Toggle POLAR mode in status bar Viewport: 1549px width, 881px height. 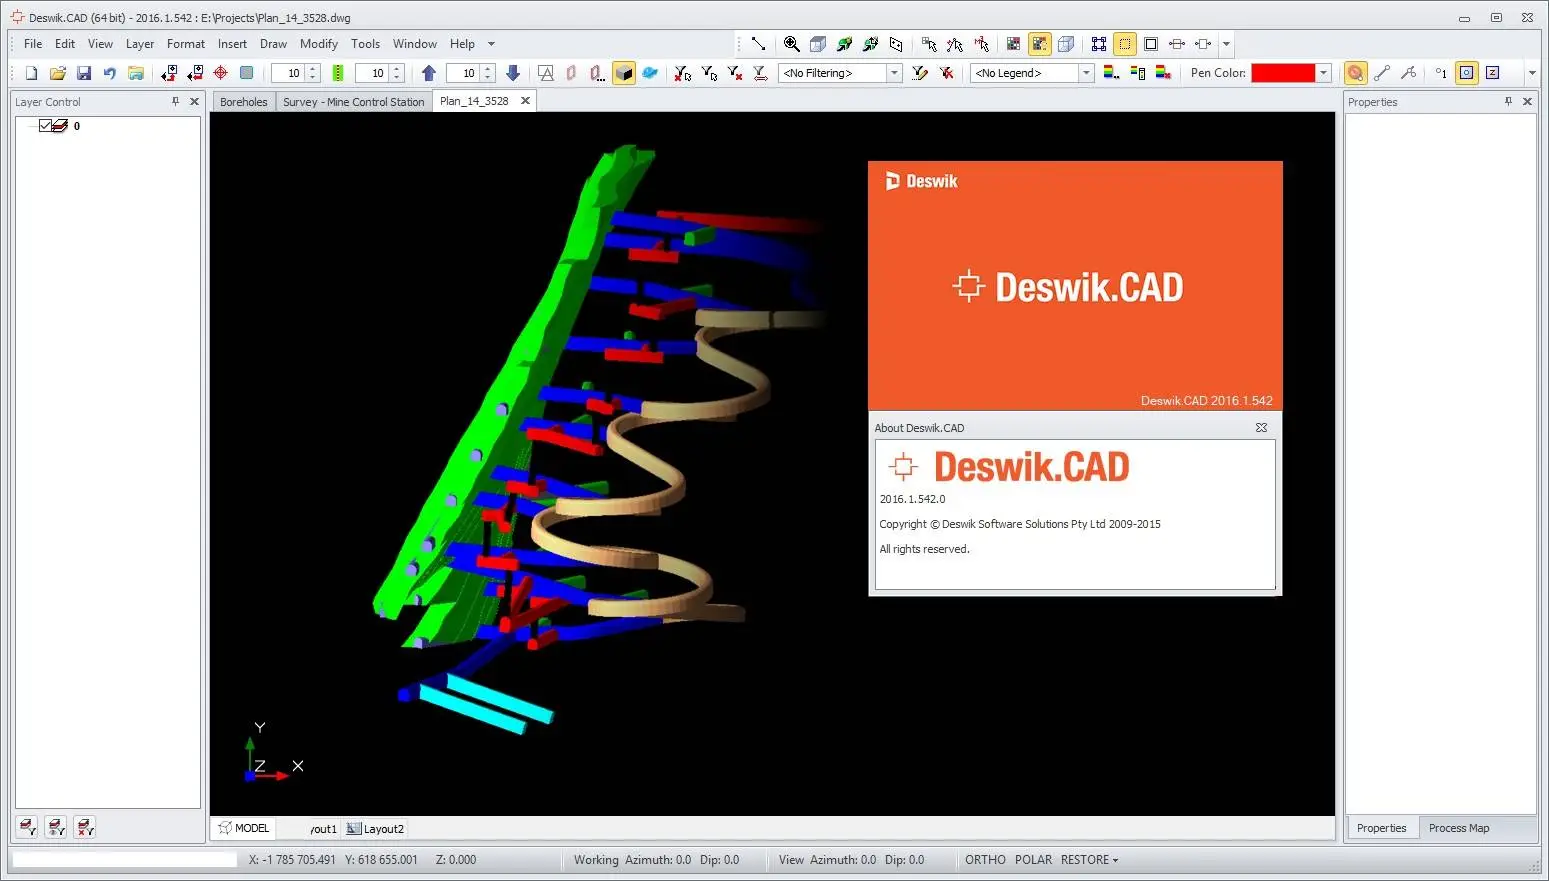pyautogui.click(x=1033, y=860)
